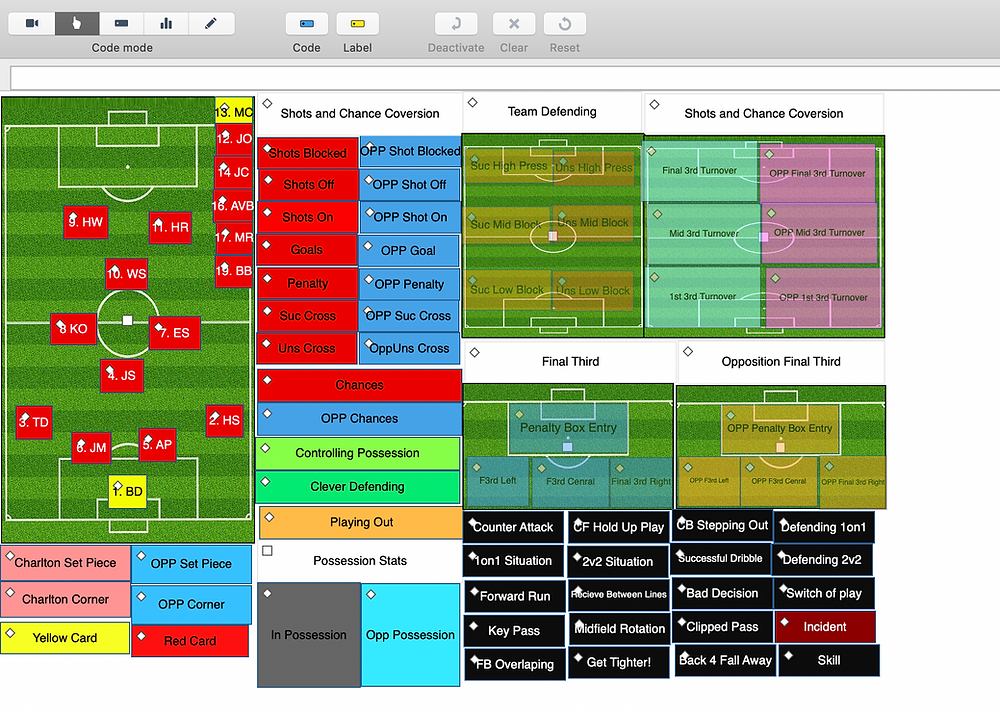Click the Yellow Card button
The width and height of the screenshot is (1000, 710).
pyautogui.click(x=65, y=639)
